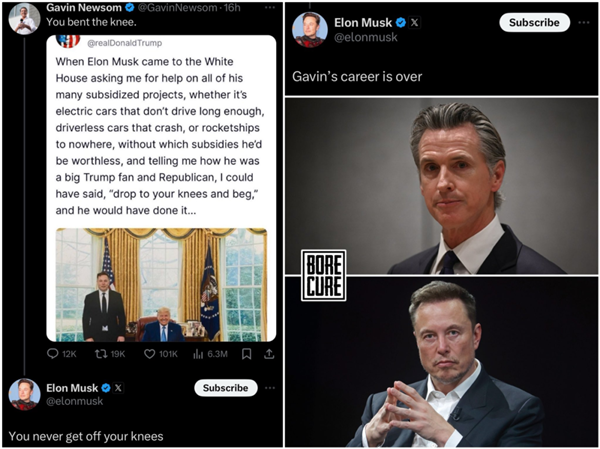Open the view analytics icon showing 6.3M
The height and width of the screenshot is (449, 600).
pos(196,353)
